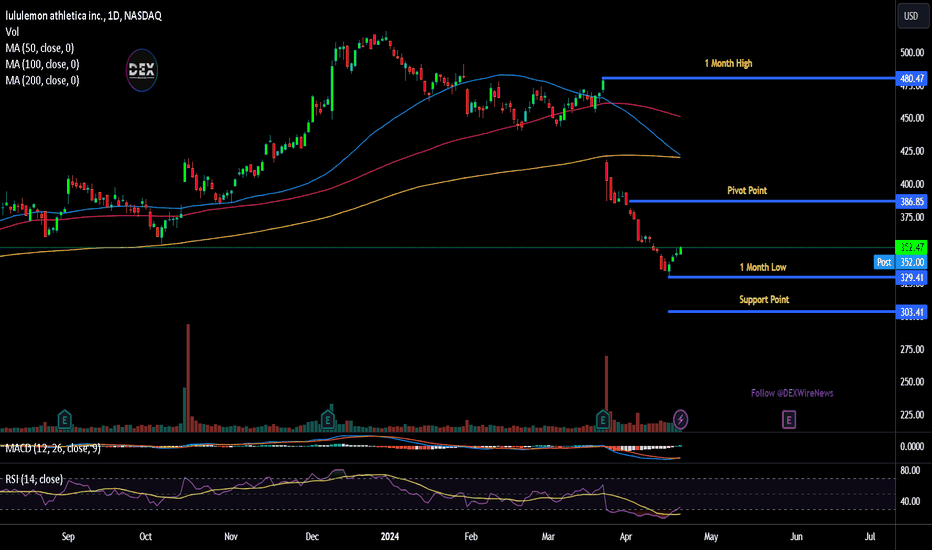Click the 450.00 price scale value

tap(912, 118)
